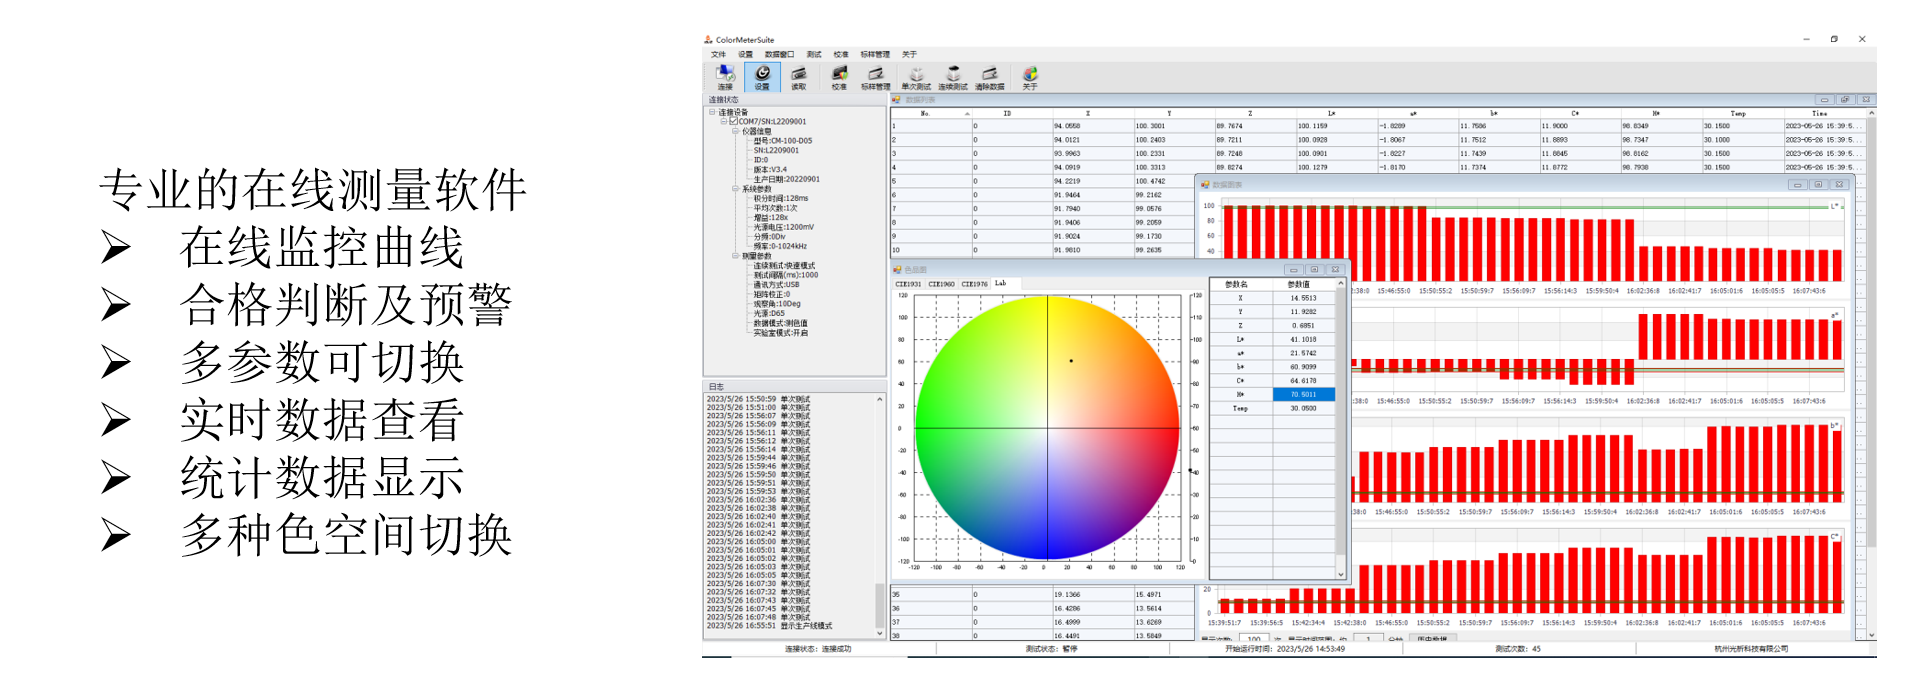The image size is (1905, 698).
Task: Sort by the No. column header
Action: [932, 113]
